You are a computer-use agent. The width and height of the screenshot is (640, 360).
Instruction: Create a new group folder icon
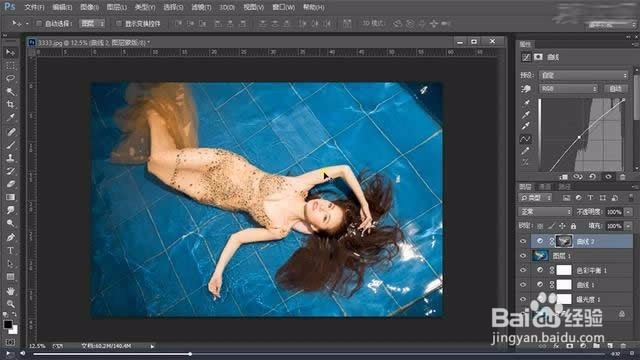(596, 346)
